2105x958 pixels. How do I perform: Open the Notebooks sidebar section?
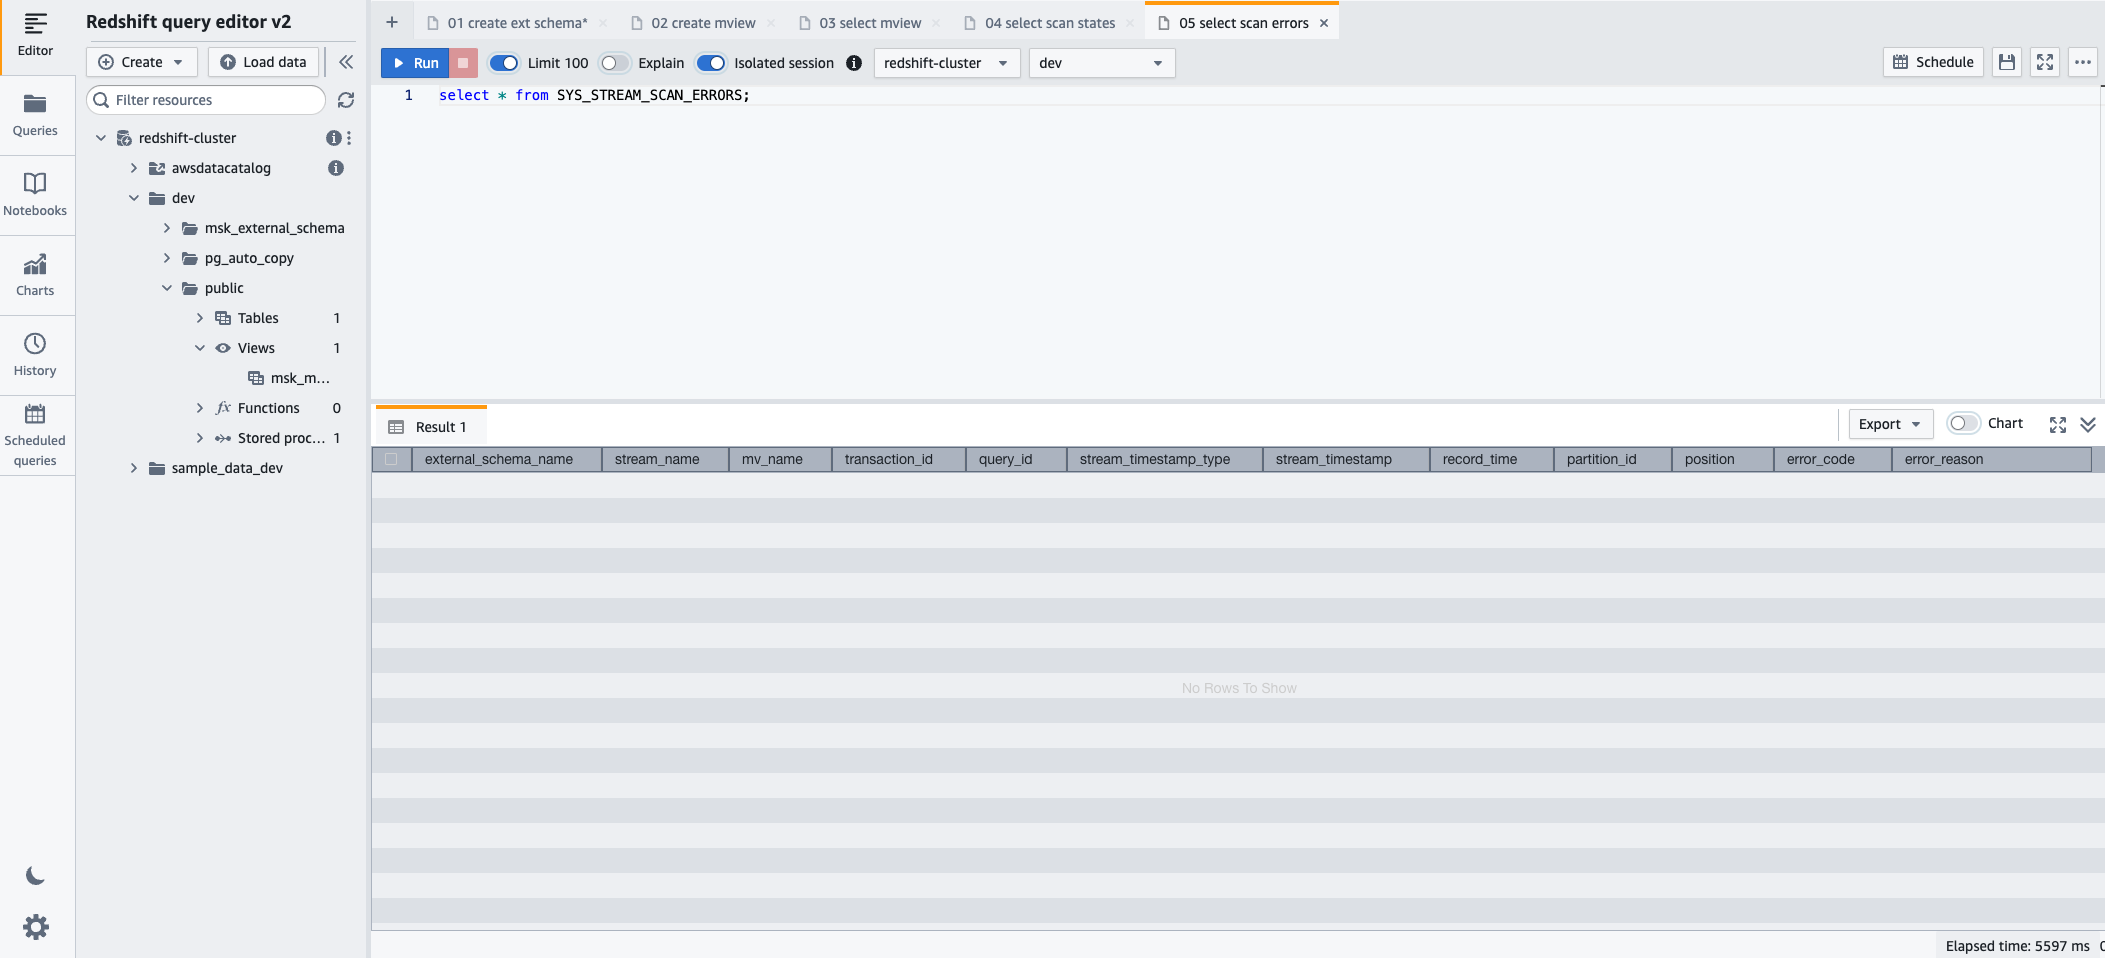pyautogui.click(x=35, y=195)
